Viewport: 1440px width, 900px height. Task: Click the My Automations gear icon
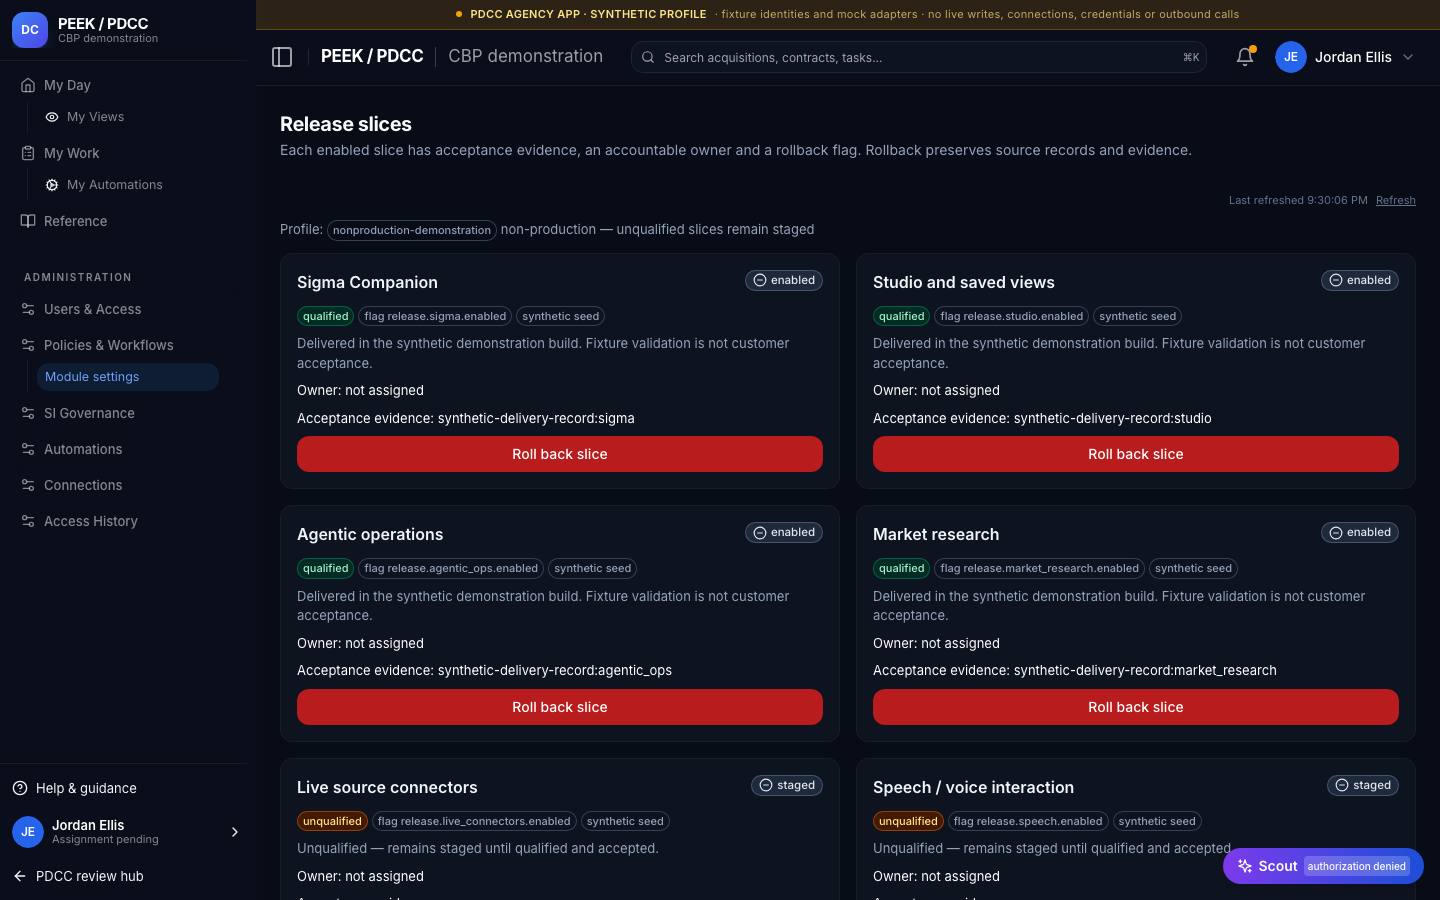pos(52,185)
